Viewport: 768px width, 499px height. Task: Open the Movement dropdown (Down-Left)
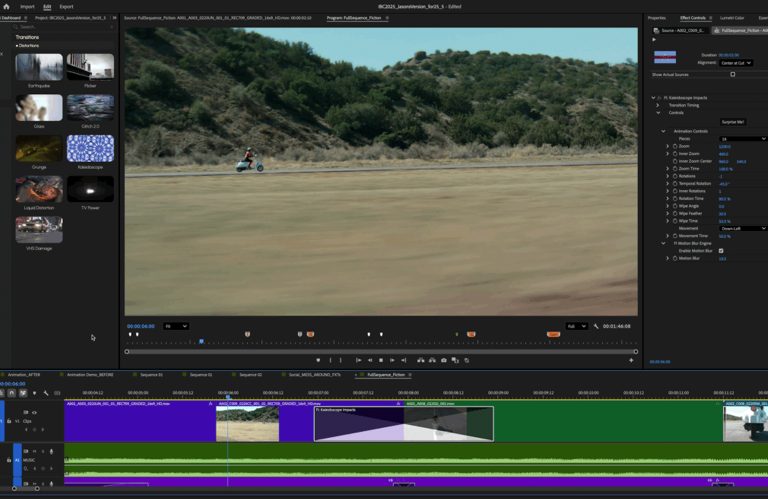743,229
